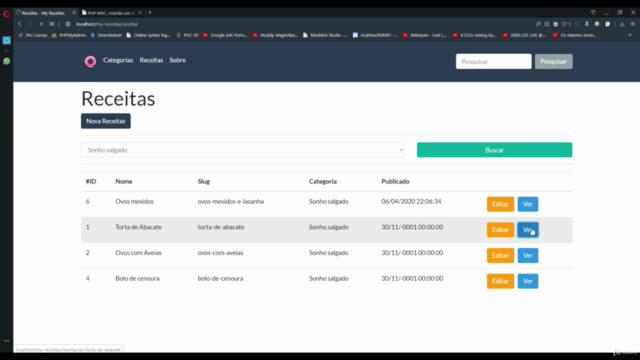
Task: Click the slug text bolo-de-cenoura
Action: [220, 278]
